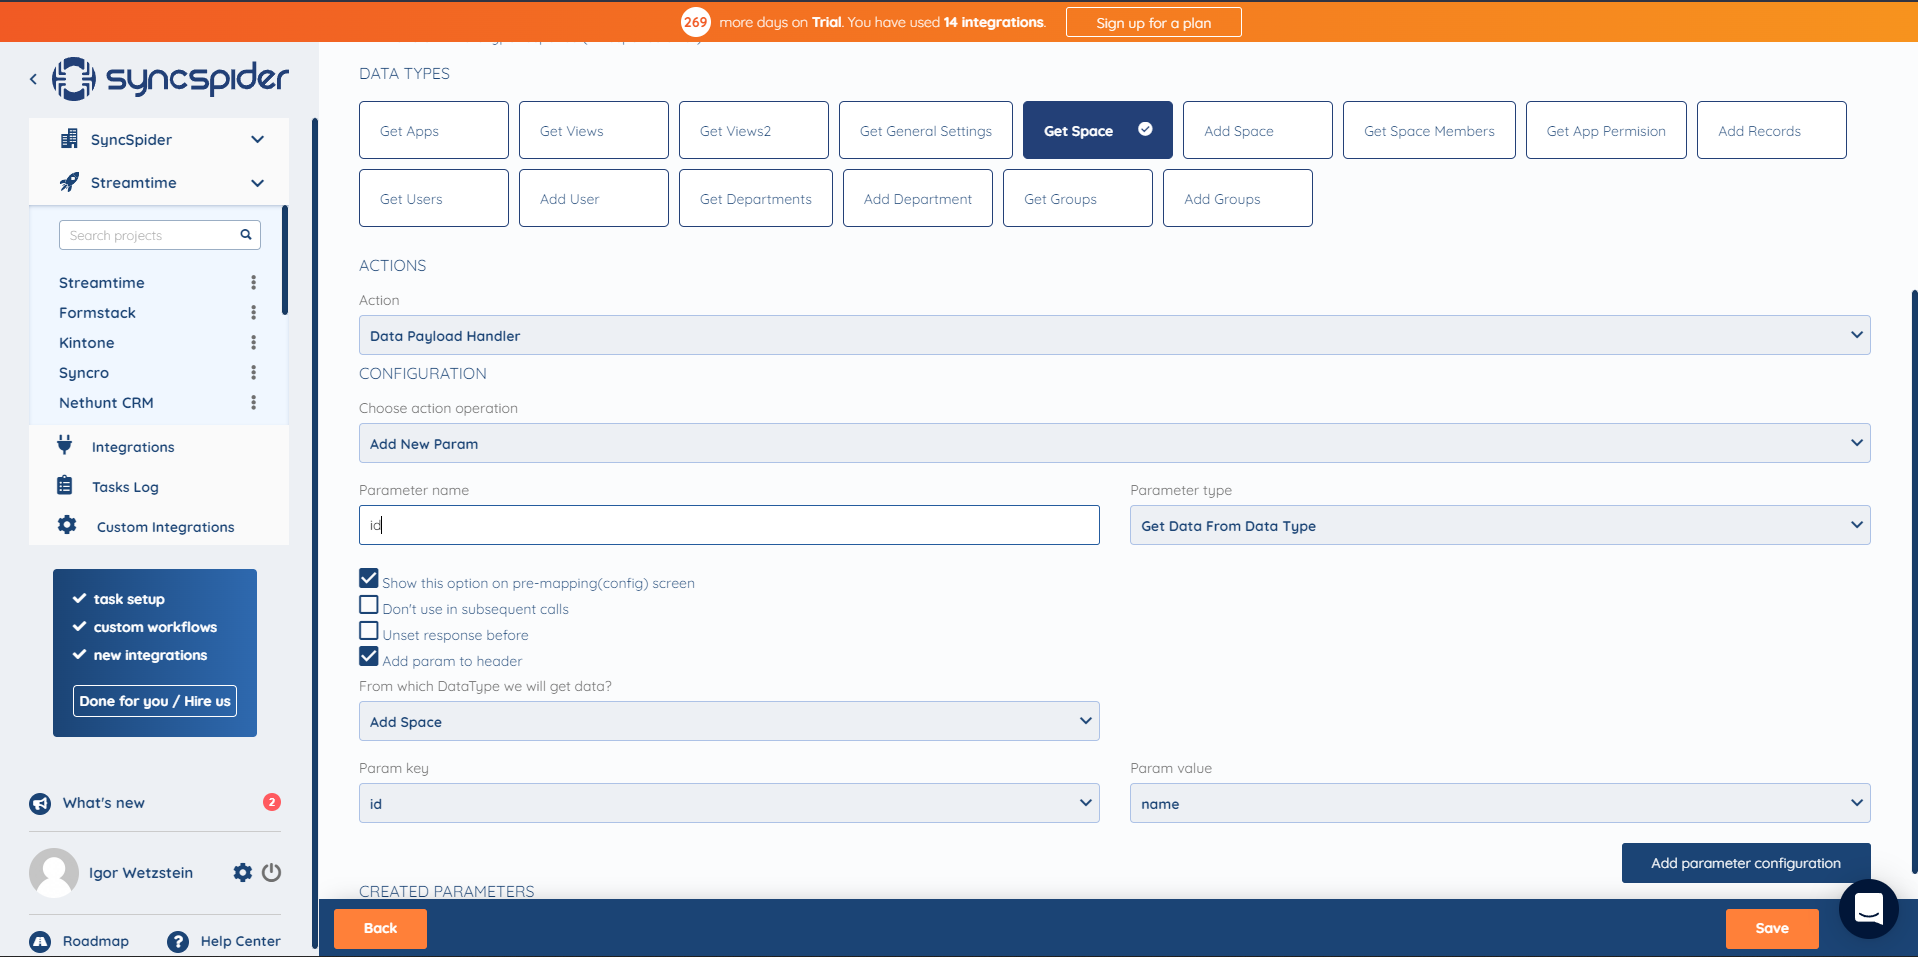The width and height of the screenshot is (1918, 957).
Task: Open account settings gear icon
Action: pos(243,872)
